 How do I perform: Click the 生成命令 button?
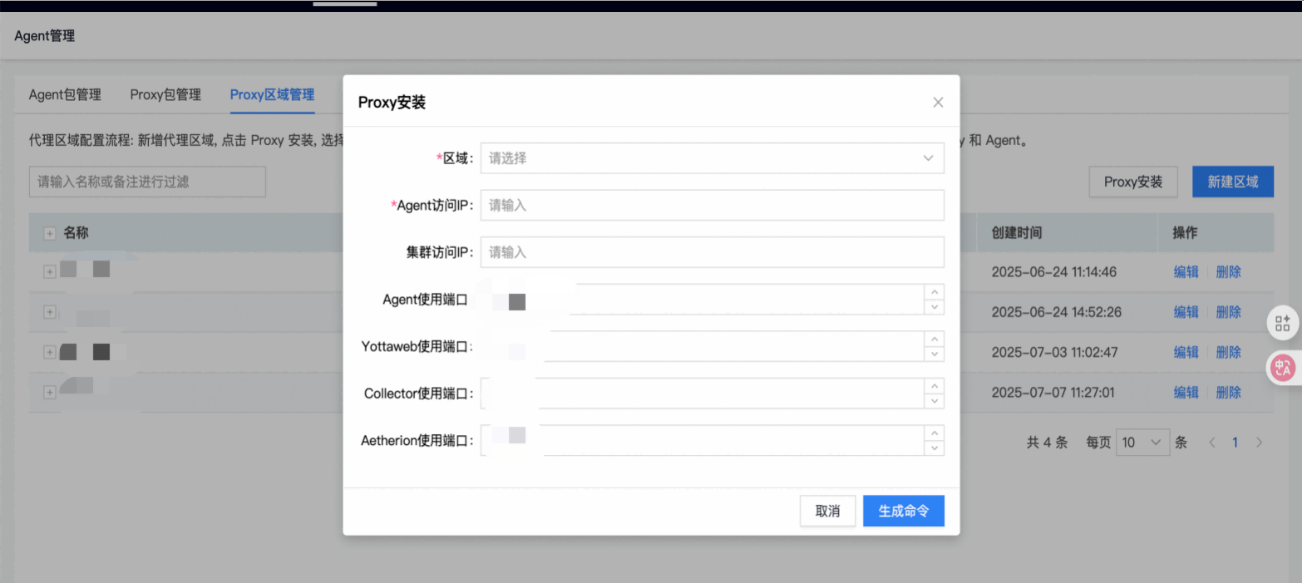[x=903, y=511]
